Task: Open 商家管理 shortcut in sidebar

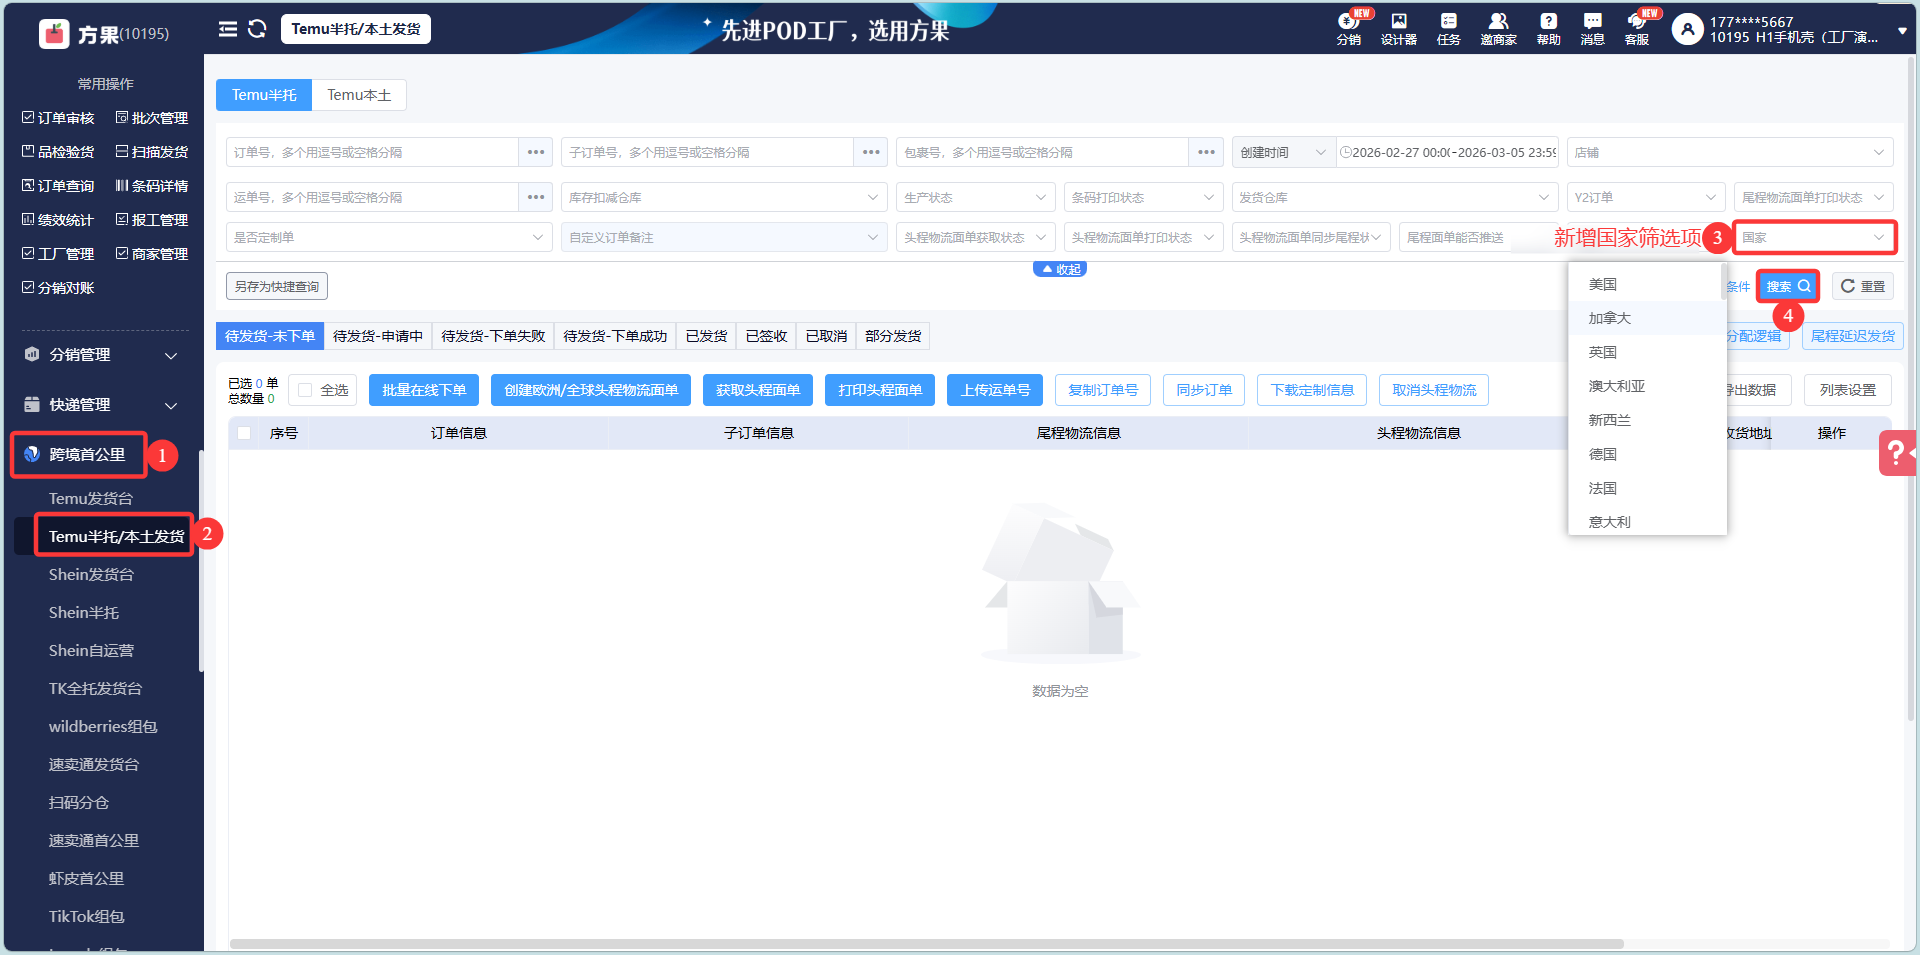Action: (152, 254)
